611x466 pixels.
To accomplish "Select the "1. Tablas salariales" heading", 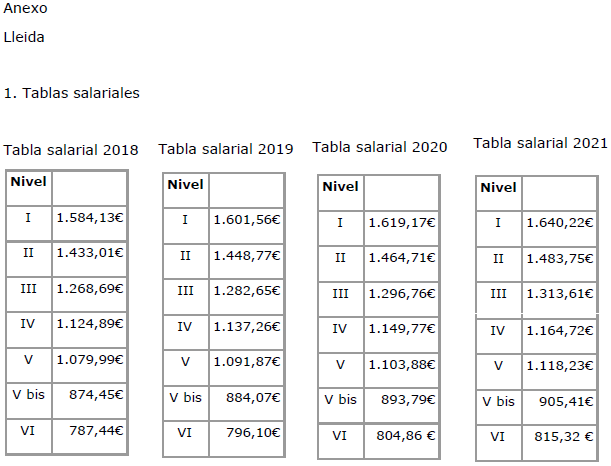I will click(x=71, y=93).
